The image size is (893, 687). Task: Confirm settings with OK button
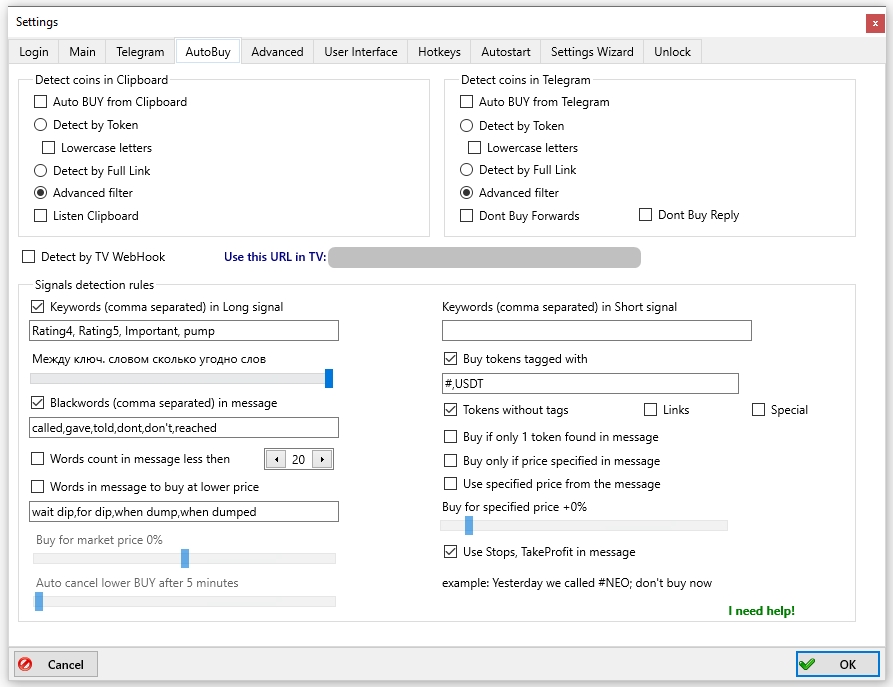[837, 664]
